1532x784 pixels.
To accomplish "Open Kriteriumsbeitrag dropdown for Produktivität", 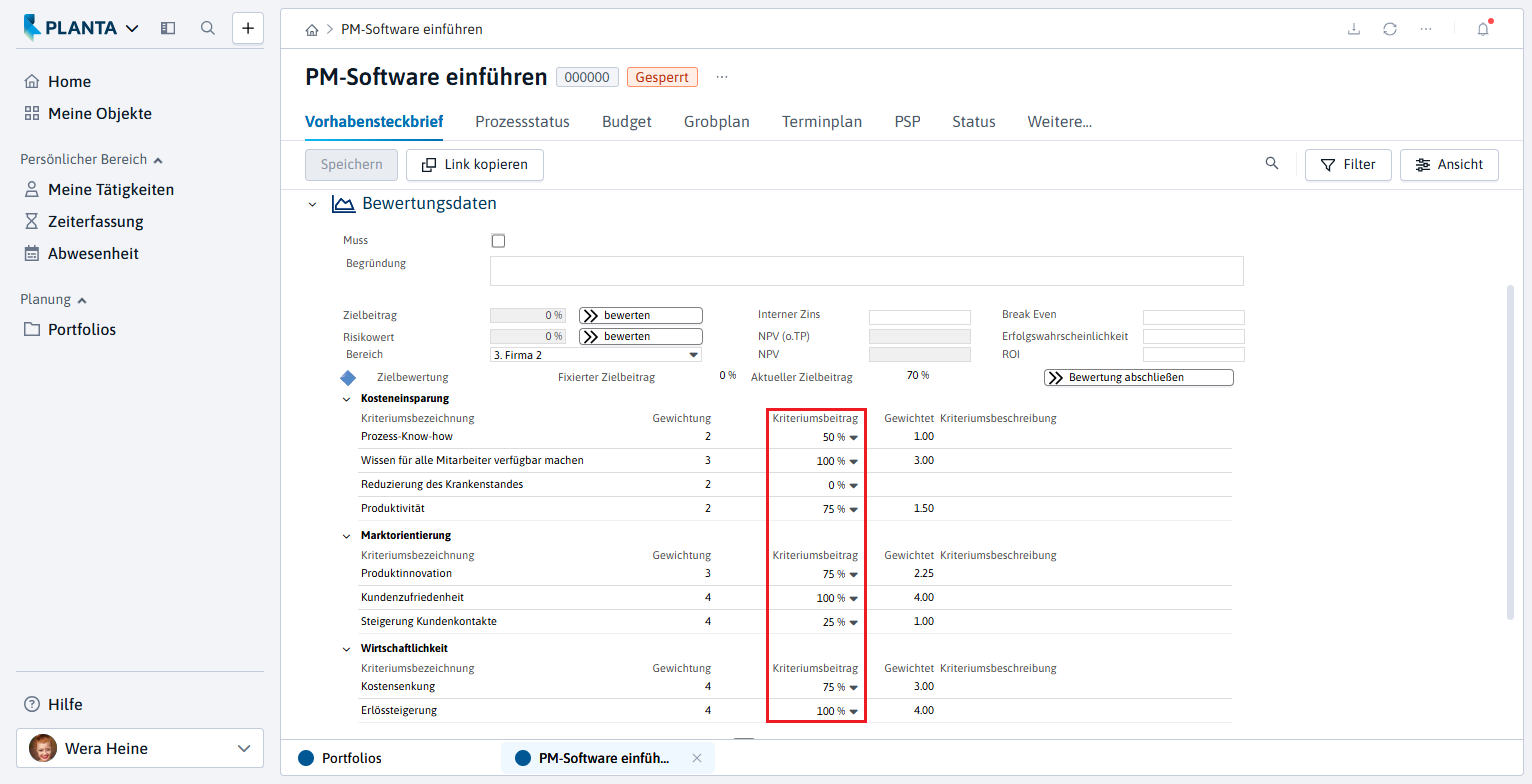I will click(x=854, y=510).
